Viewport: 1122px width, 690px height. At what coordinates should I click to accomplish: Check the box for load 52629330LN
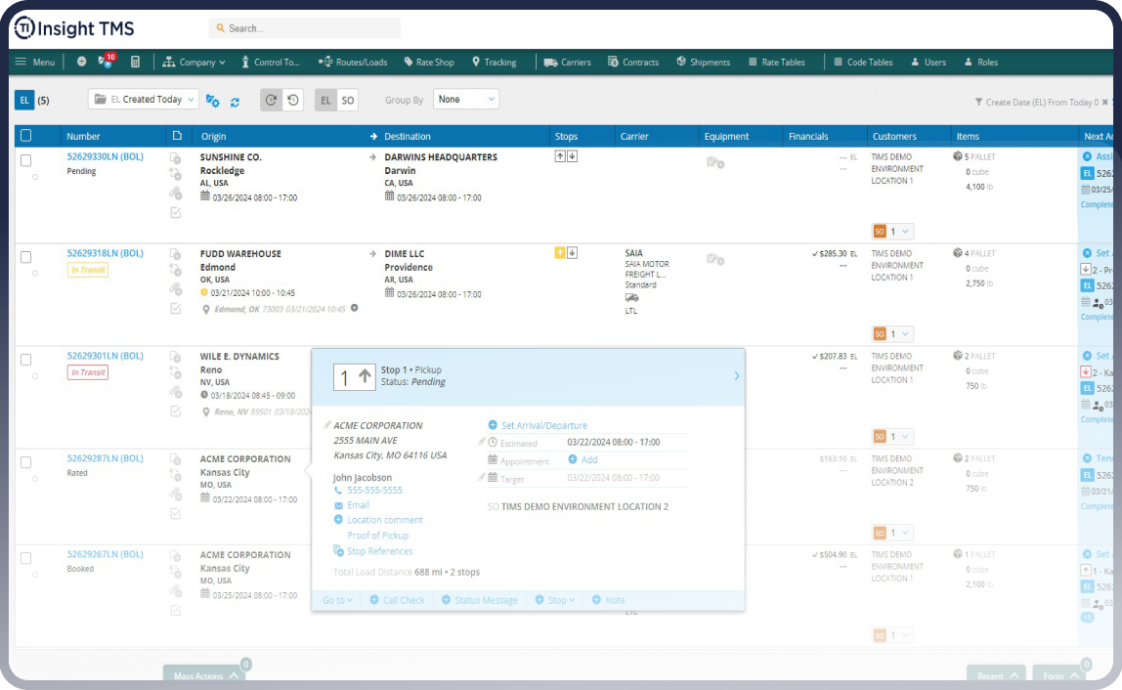click(26, 160)
